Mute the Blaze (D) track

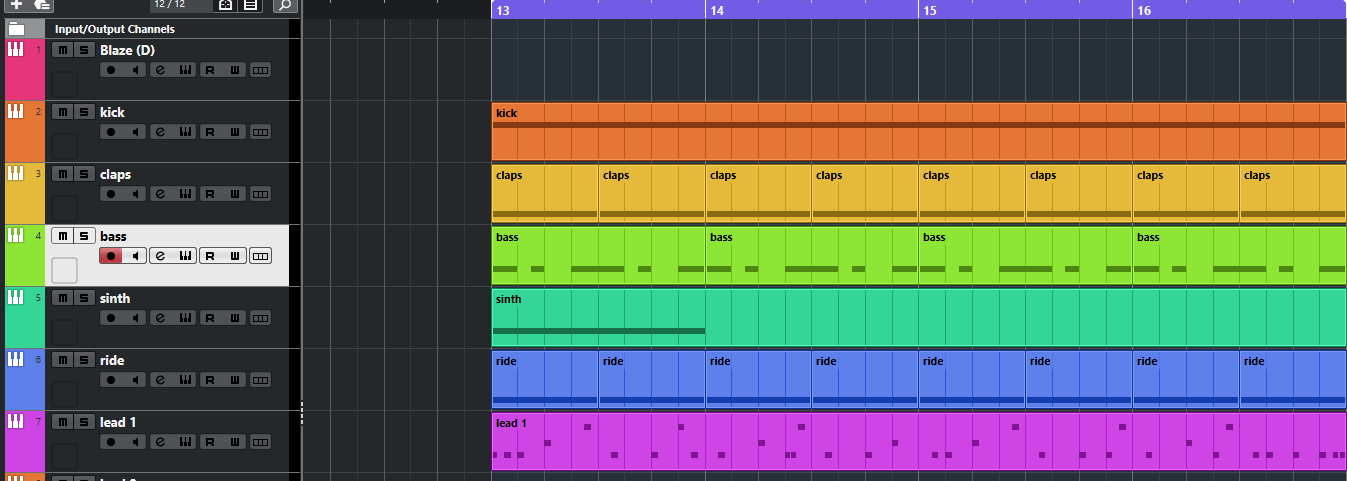click(x=62, y=50)
